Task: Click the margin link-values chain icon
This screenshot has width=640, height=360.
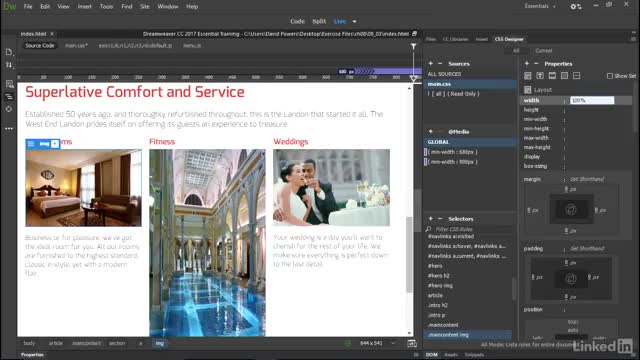Action: tap(571, 210)
